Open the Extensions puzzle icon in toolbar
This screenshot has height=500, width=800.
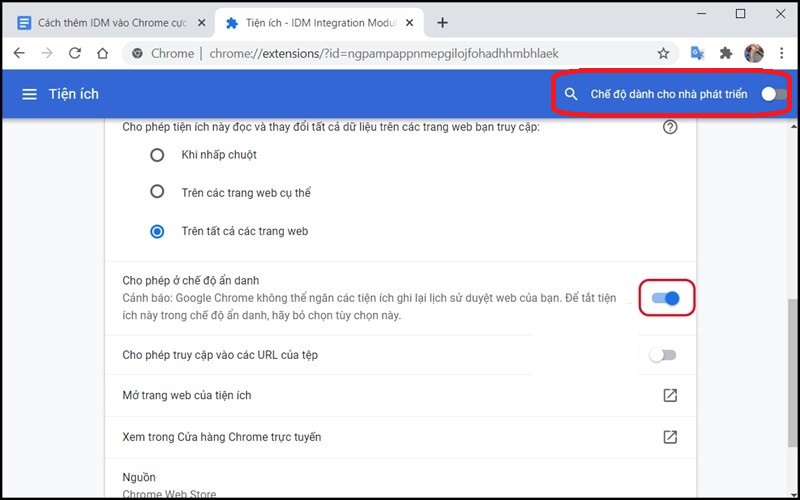coord(726,53)
